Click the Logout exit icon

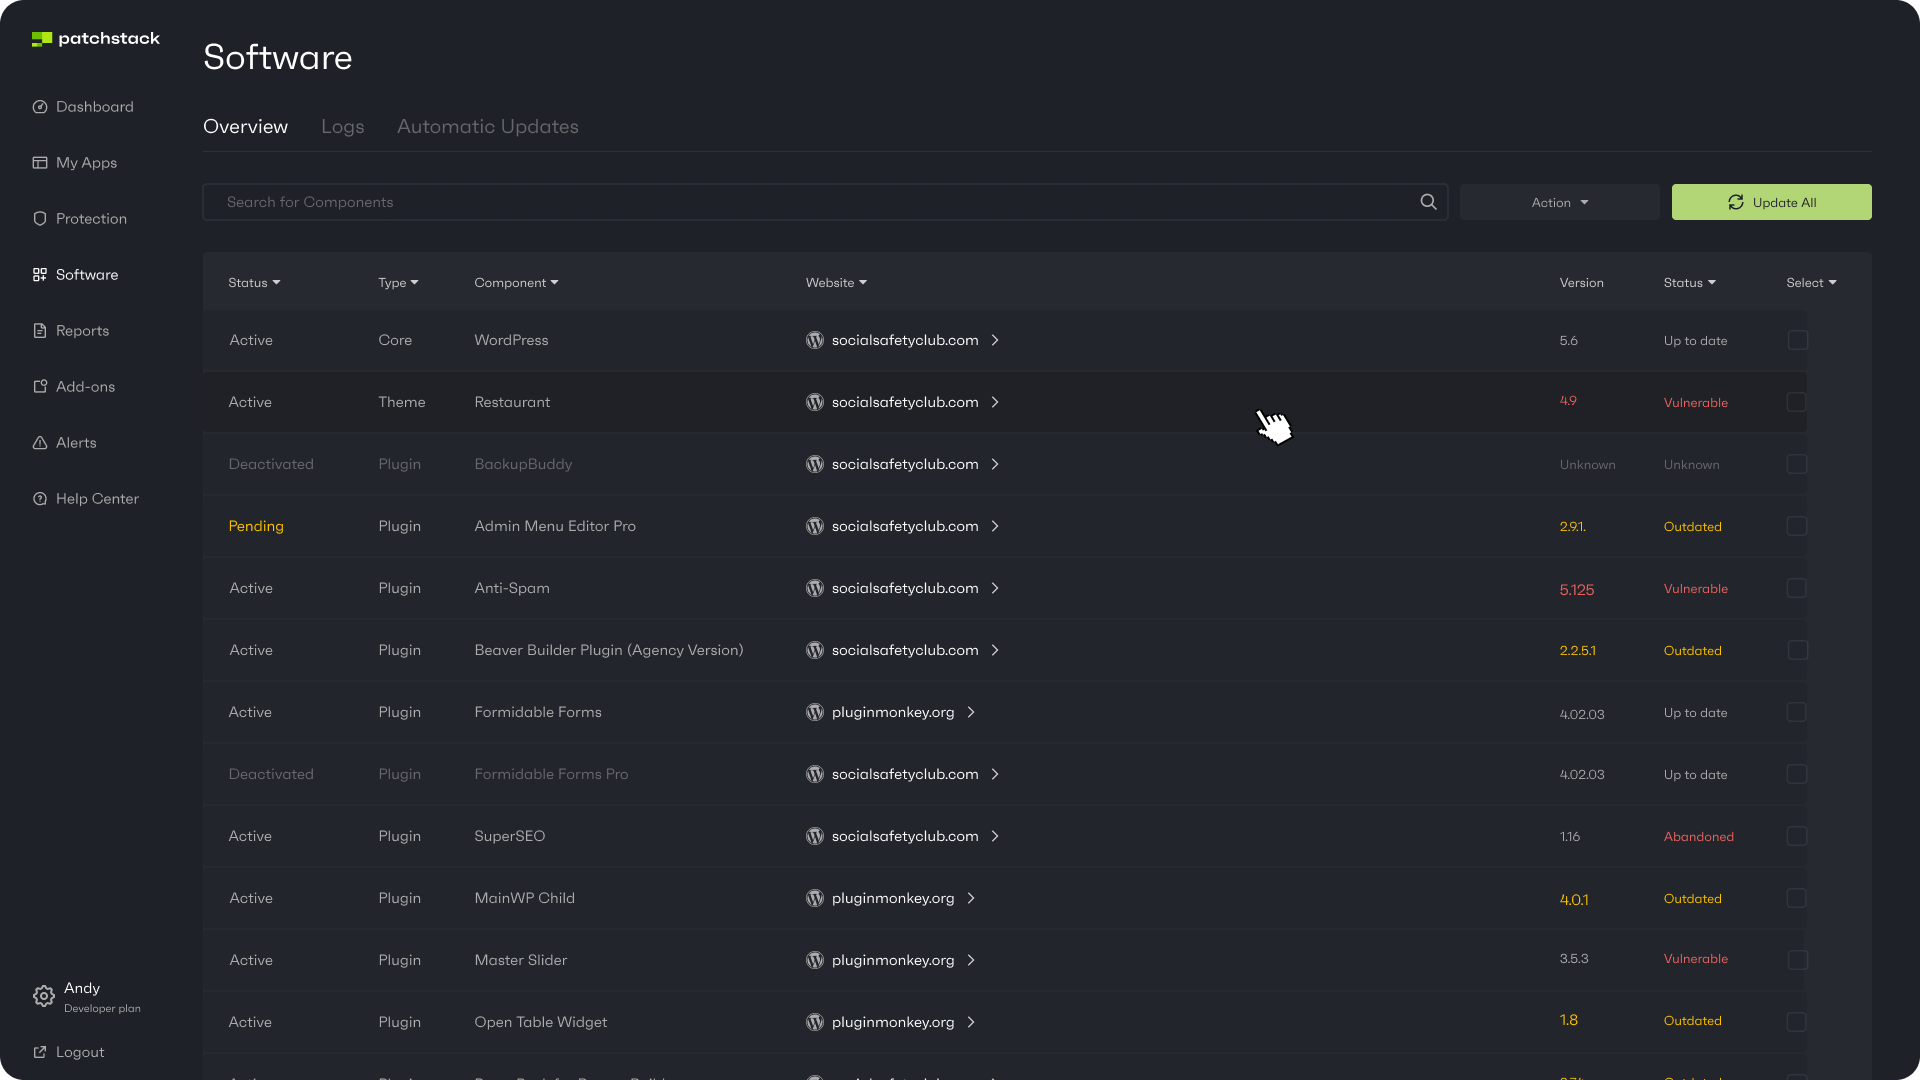40,1052
